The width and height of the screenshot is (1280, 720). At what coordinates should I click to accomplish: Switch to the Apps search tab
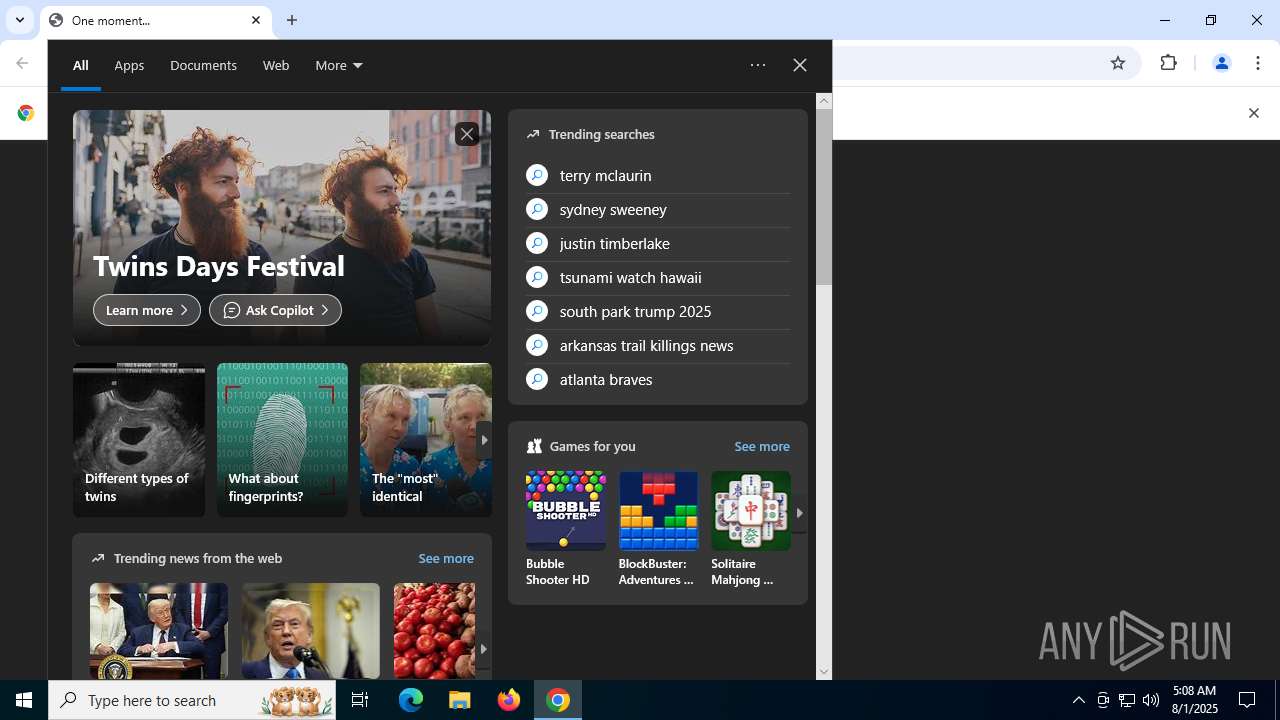click(x=129, y=65)
